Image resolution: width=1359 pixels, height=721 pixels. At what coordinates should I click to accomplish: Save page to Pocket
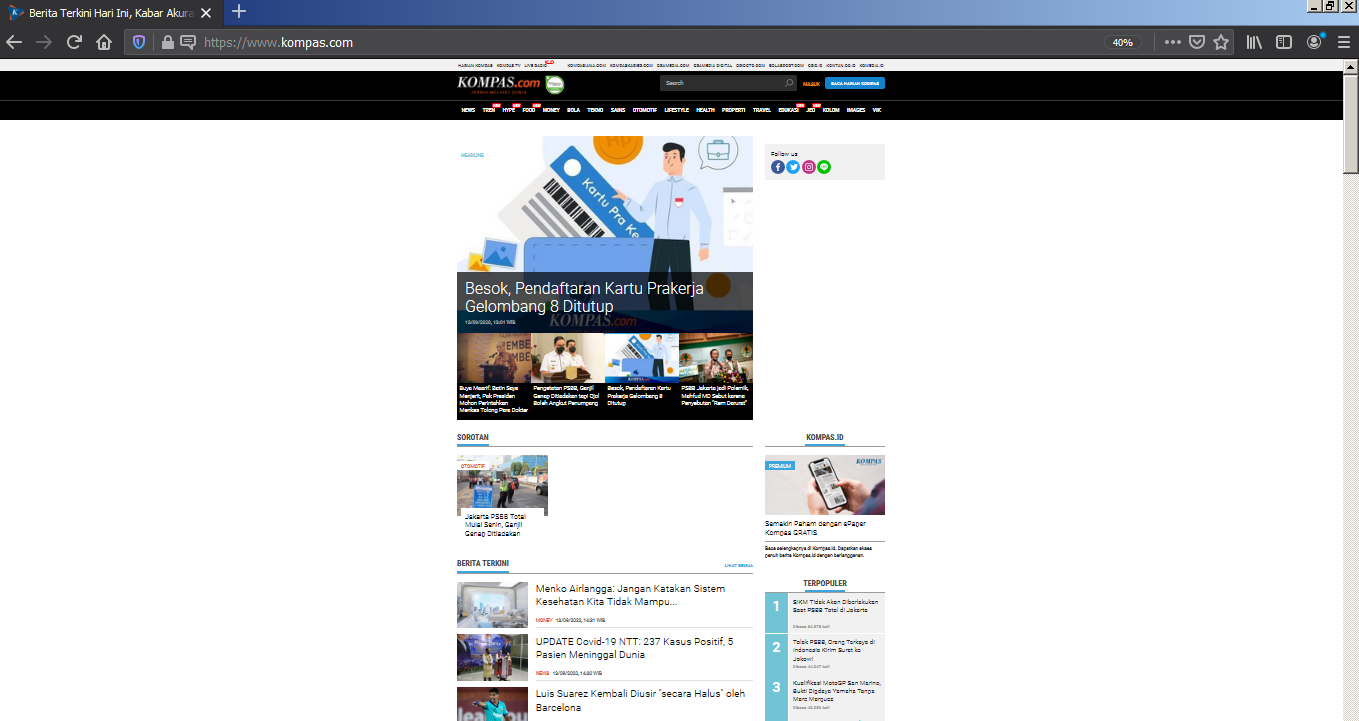pyautogui.click(x=1197, y=42)
